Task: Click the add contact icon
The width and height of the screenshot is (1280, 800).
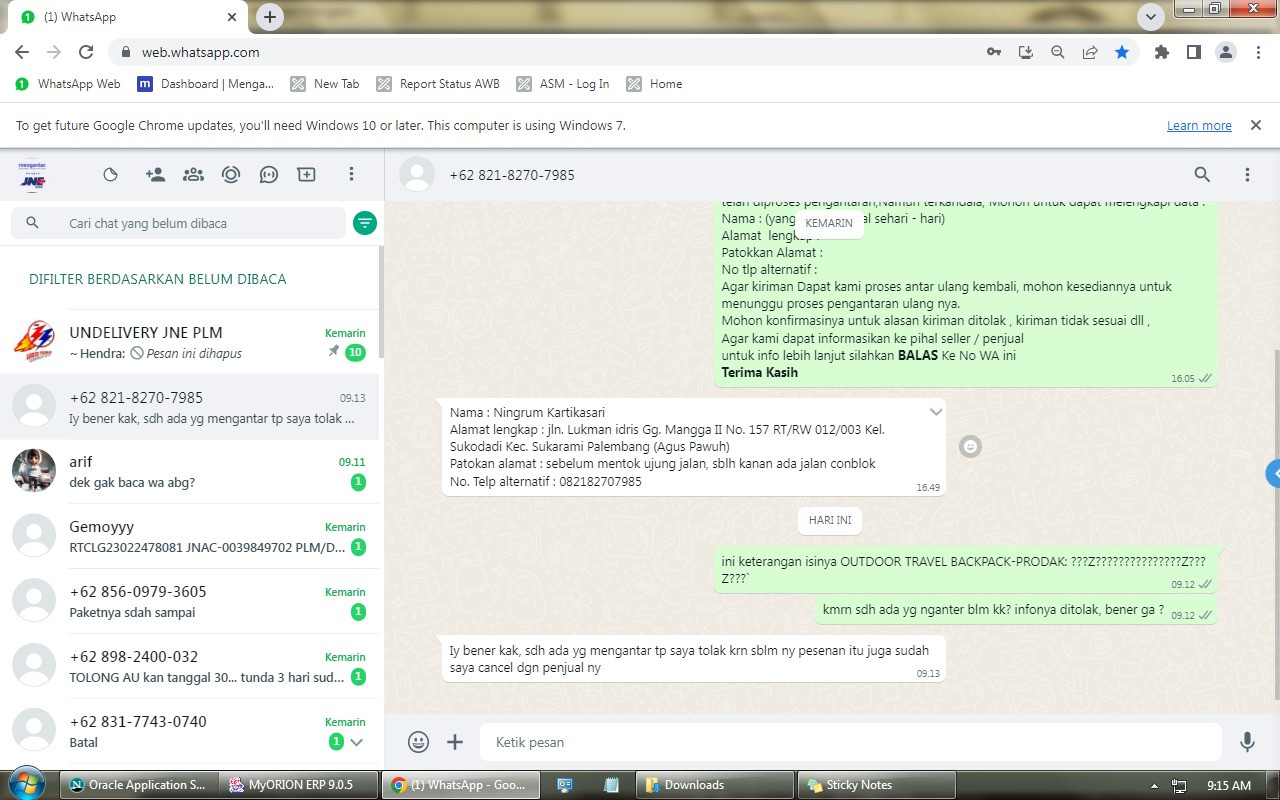Action: pos(155,174)
